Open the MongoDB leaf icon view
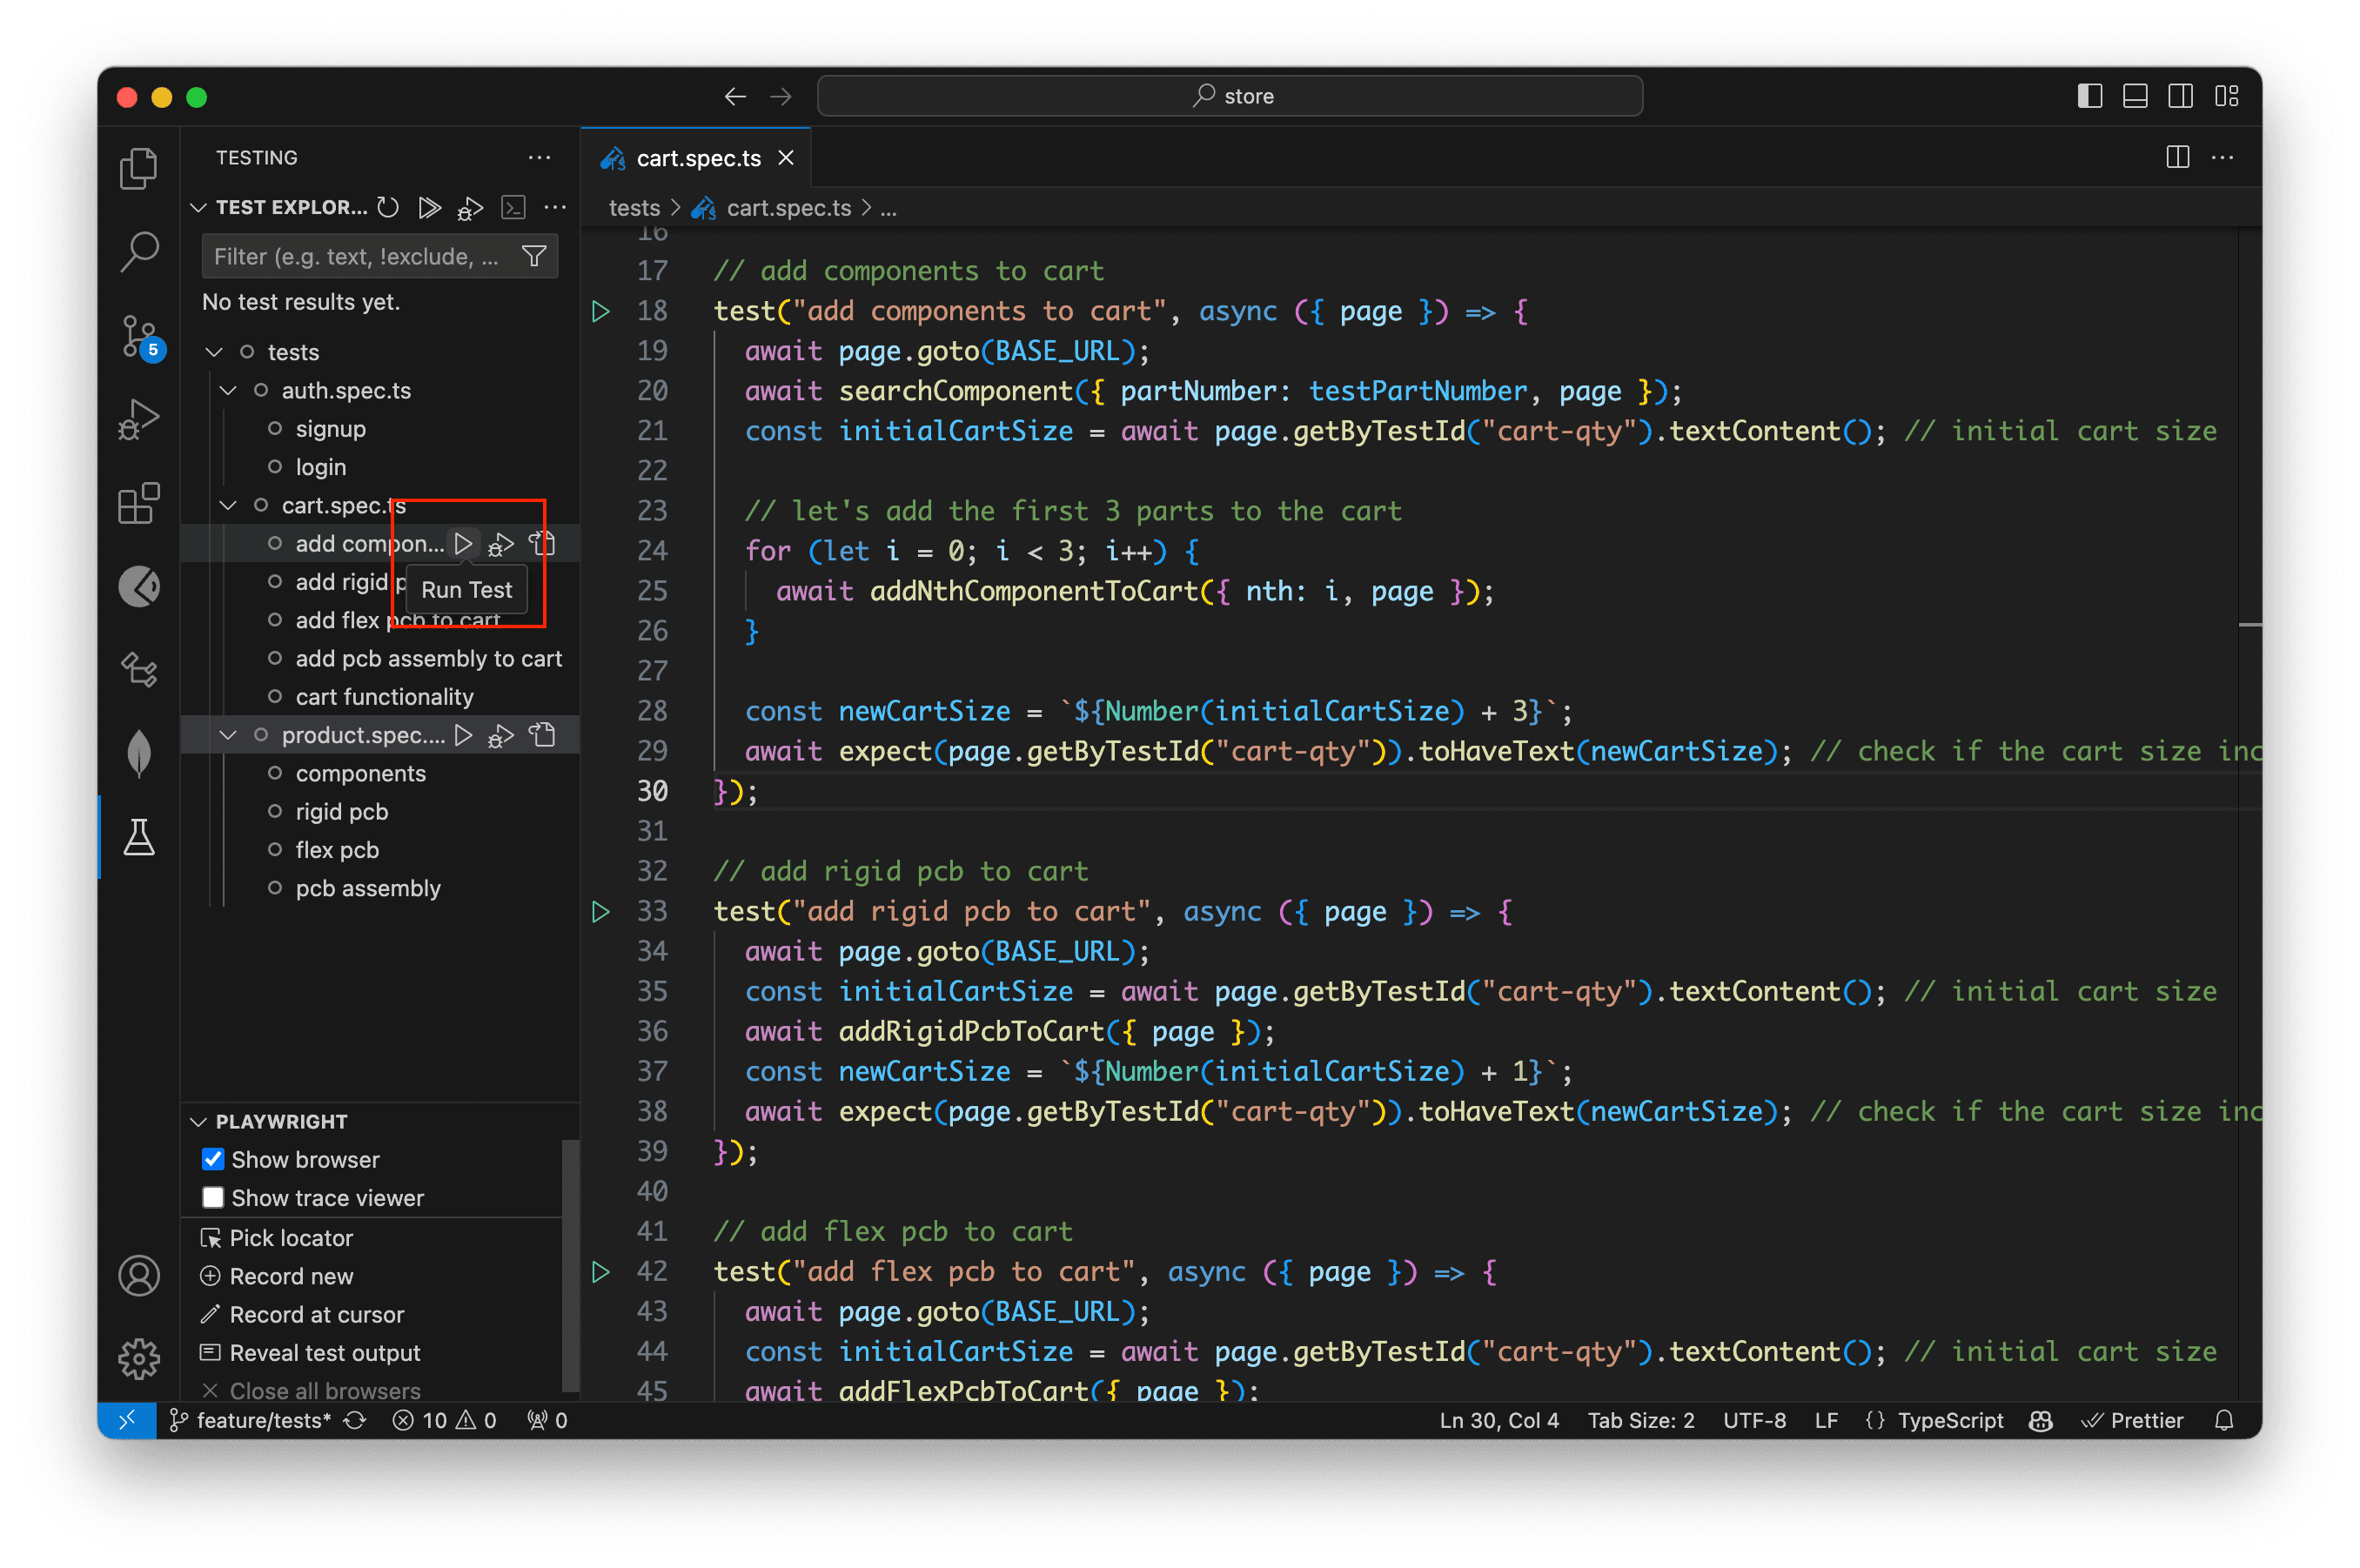This screenshot has width=2360, height=1568. tap(139, 753)
